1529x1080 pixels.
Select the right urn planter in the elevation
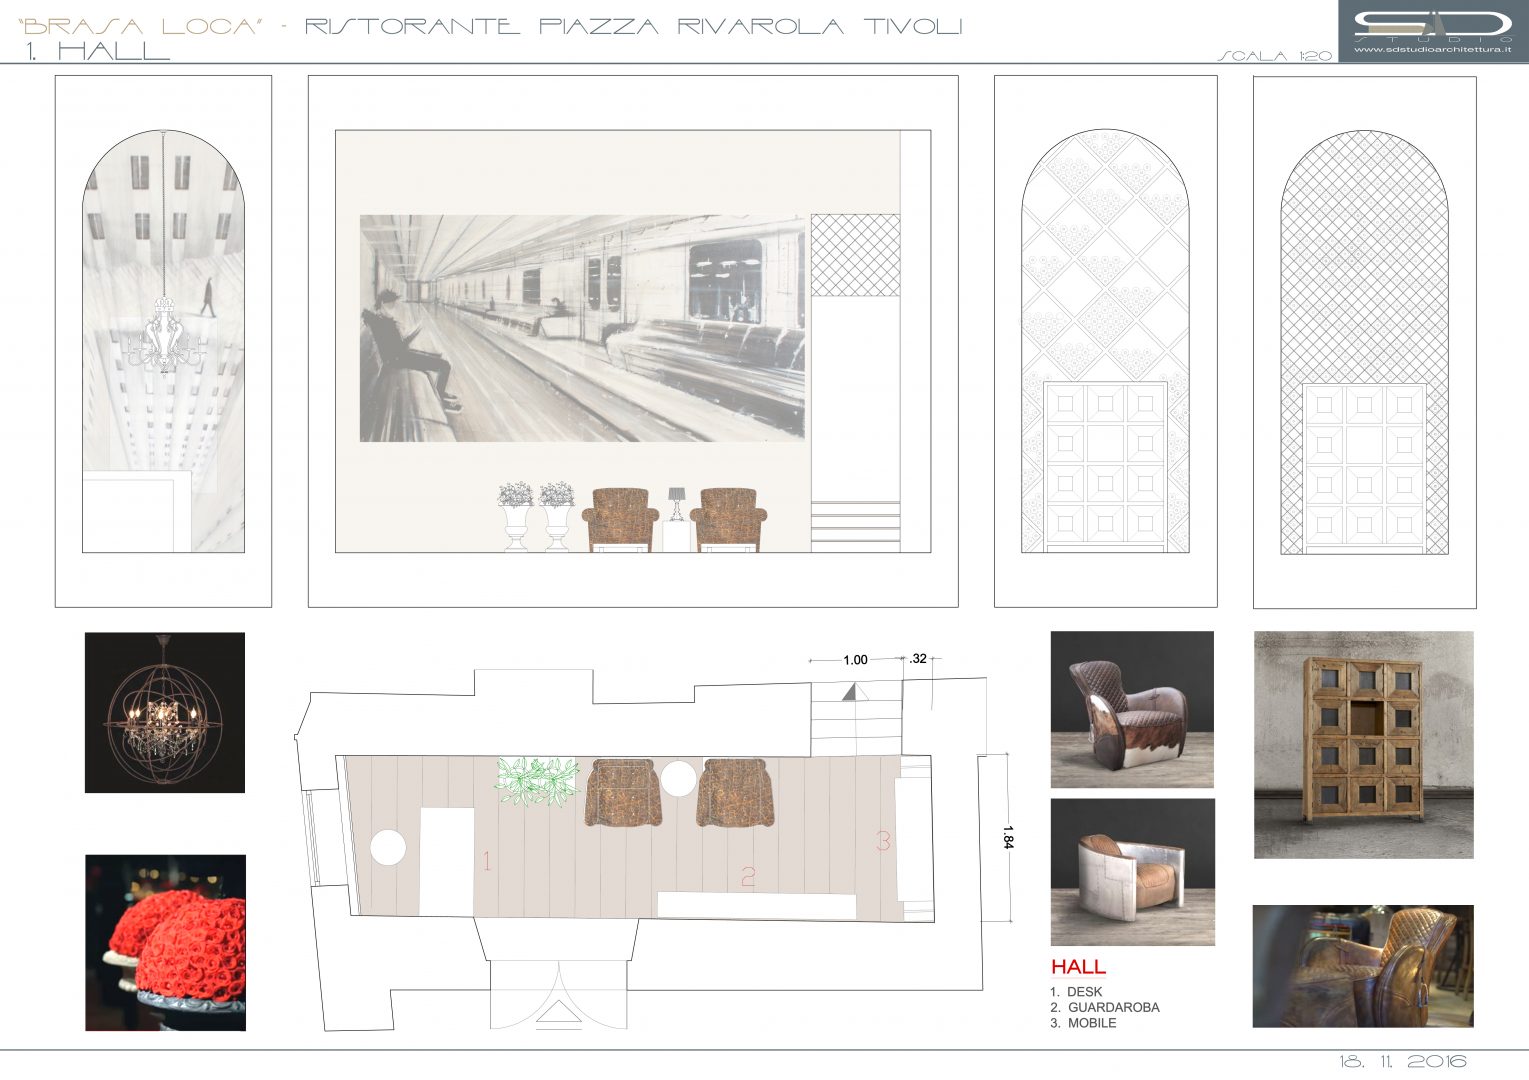coord(557,516)
